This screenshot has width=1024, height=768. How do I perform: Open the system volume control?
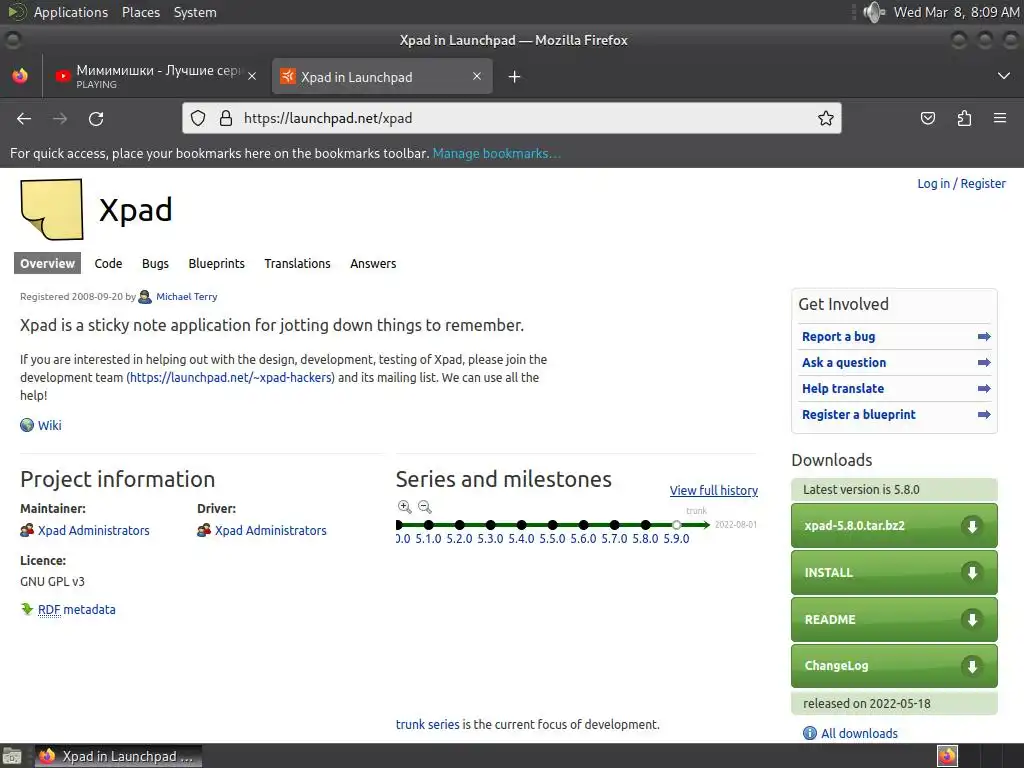click(873, 12)
